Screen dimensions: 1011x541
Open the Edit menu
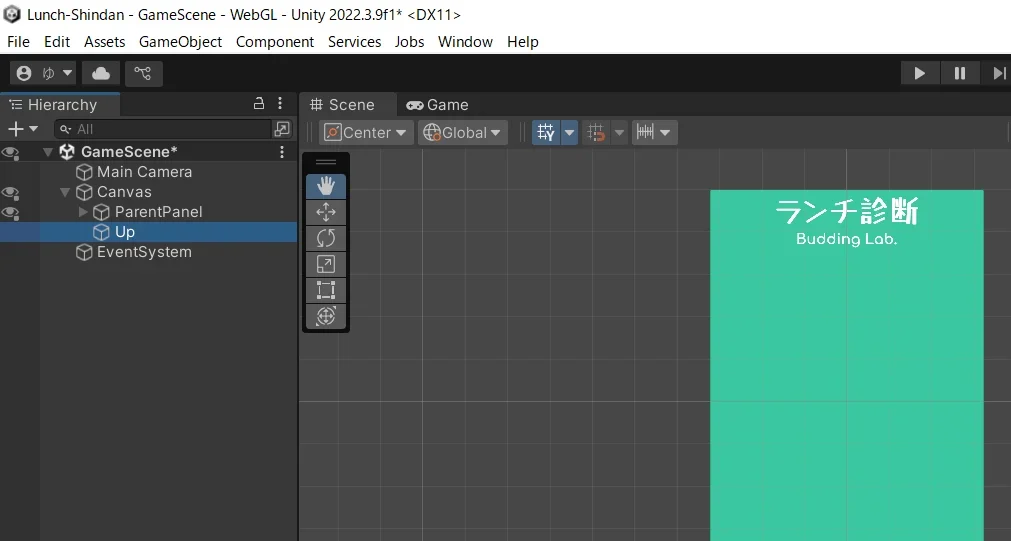pos(57,41)
